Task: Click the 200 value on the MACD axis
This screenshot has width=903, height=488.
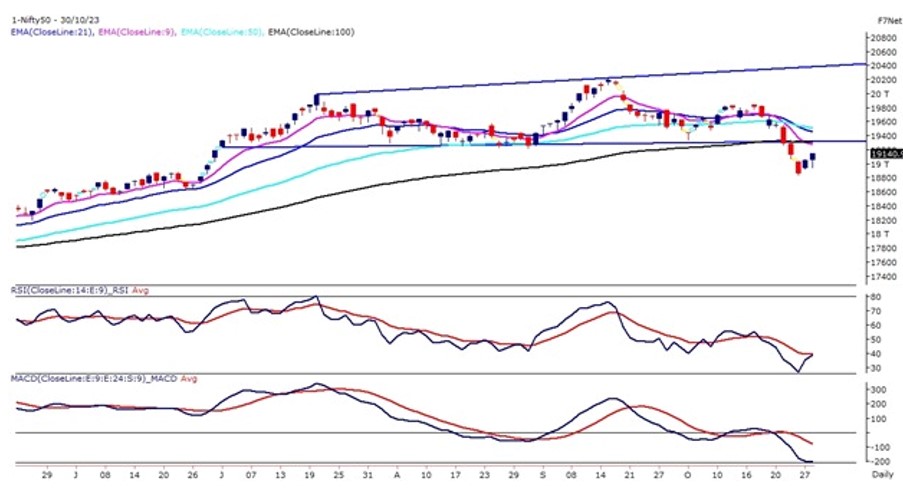Action: pos(878,404)
